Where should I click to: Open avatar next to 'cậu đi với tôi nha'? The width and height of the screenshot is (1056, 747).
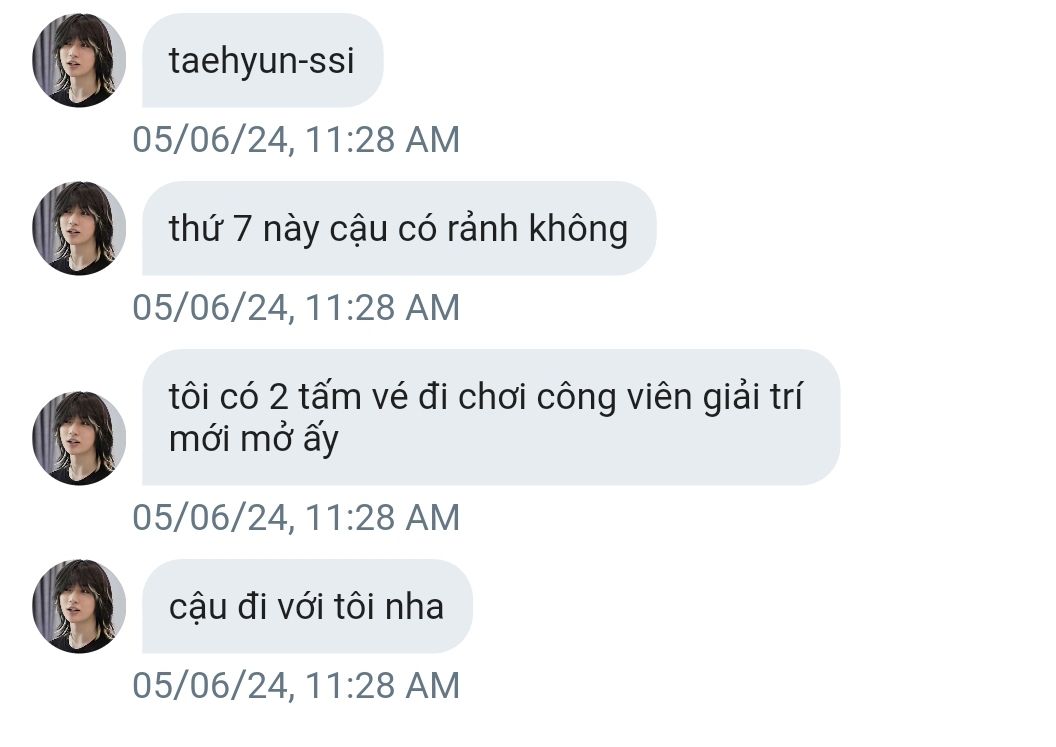click(79, 606)
